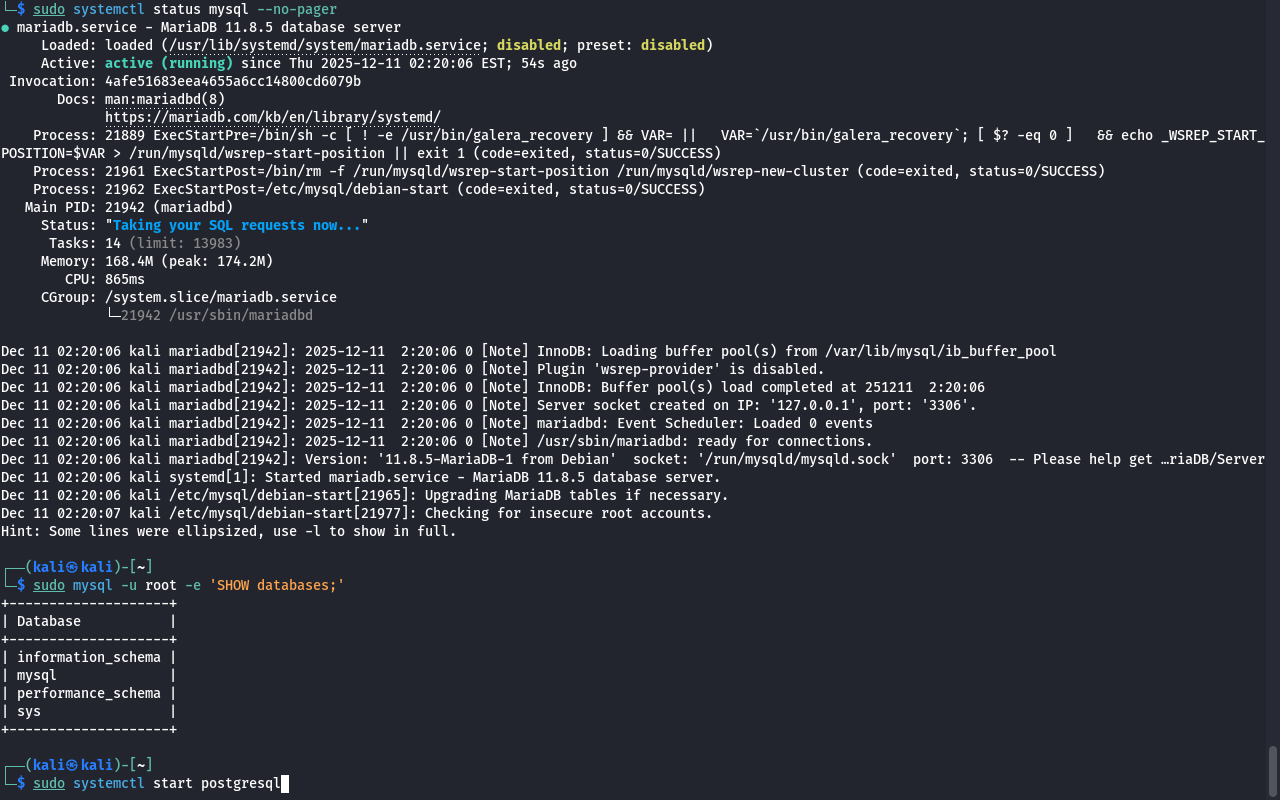Click the Database column header
This screenshot has width=1280, height=800.
48,621
